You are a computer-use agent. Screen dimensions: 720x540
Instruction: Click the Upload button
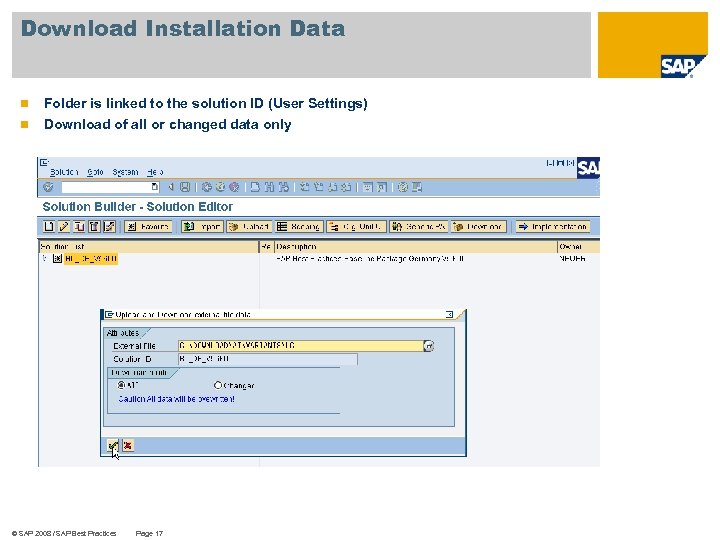tap(248, 226)
